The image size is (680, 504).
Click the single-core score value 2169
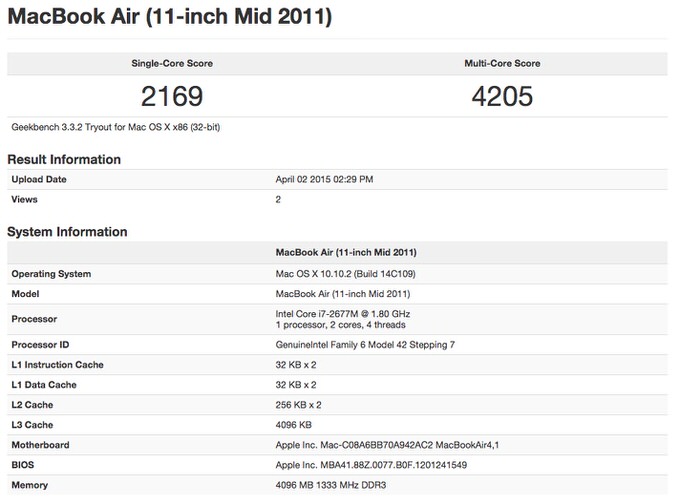(x=172, y=96)
